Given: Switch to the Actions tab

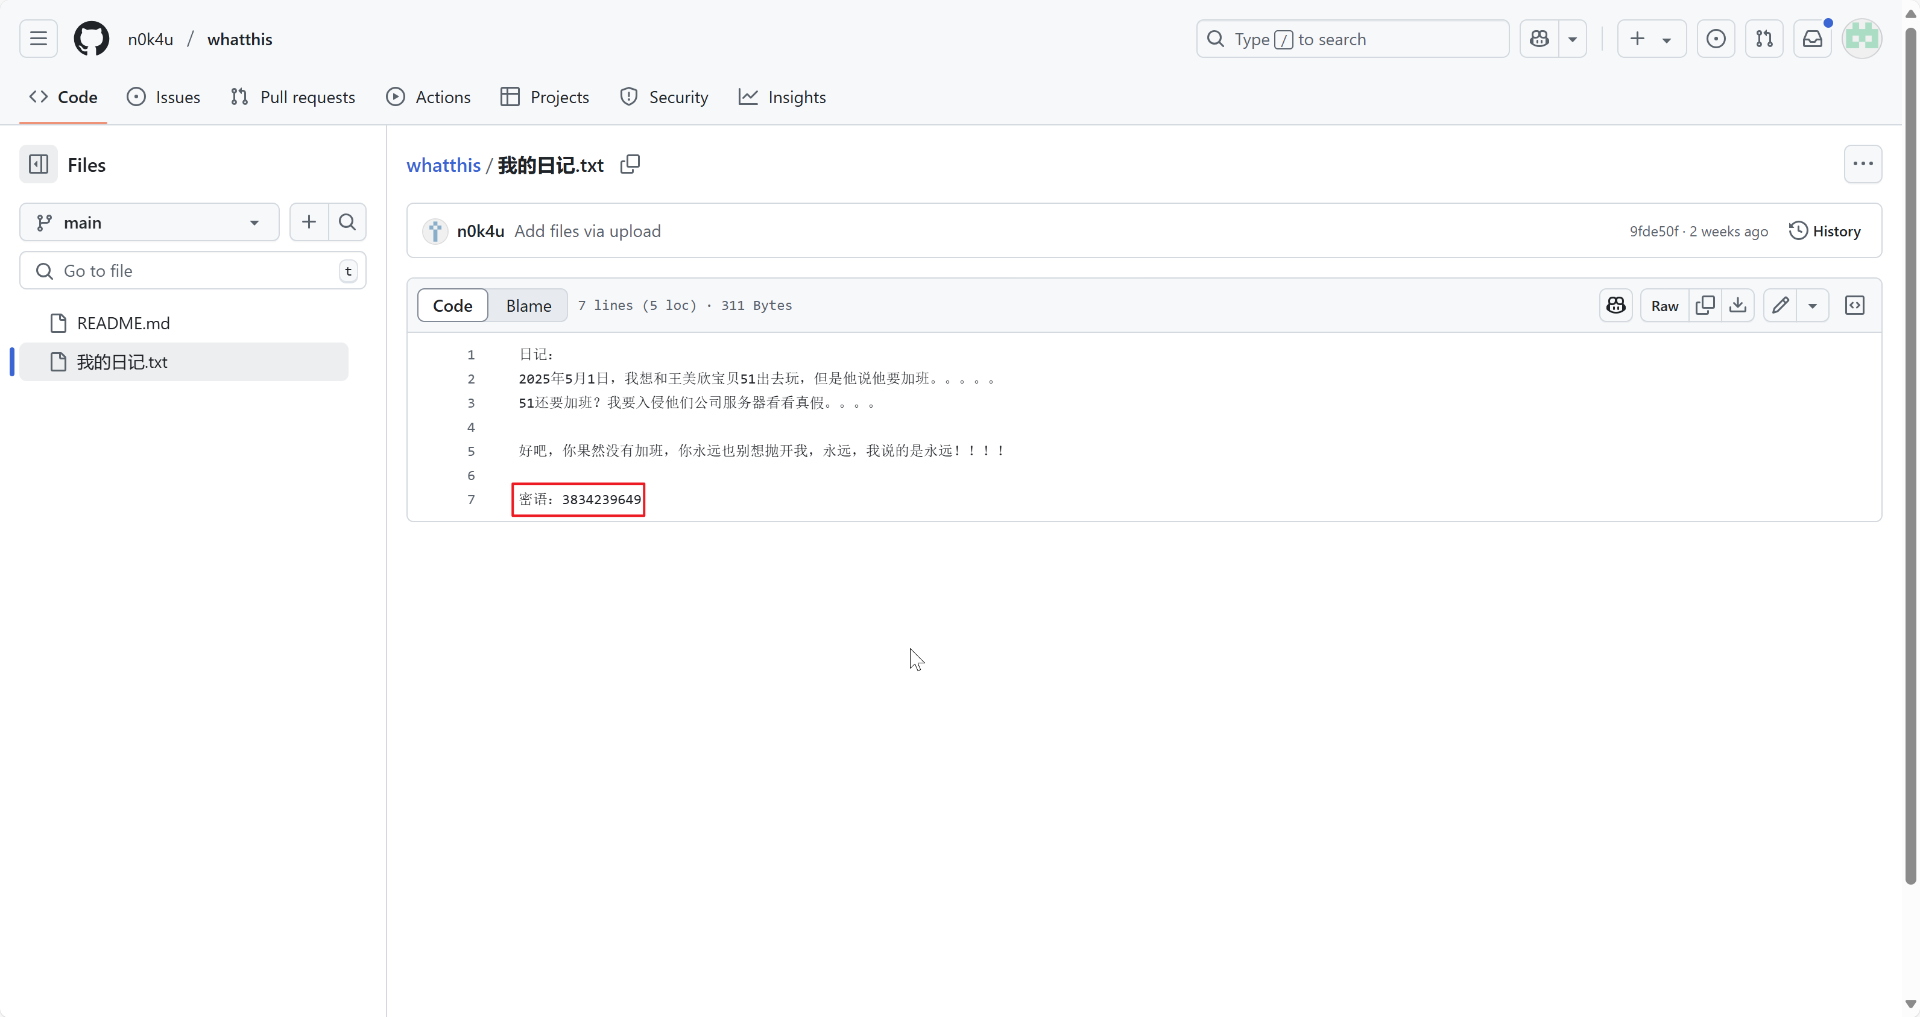Looking at the screenshot, I should click(x=429, y=97).
